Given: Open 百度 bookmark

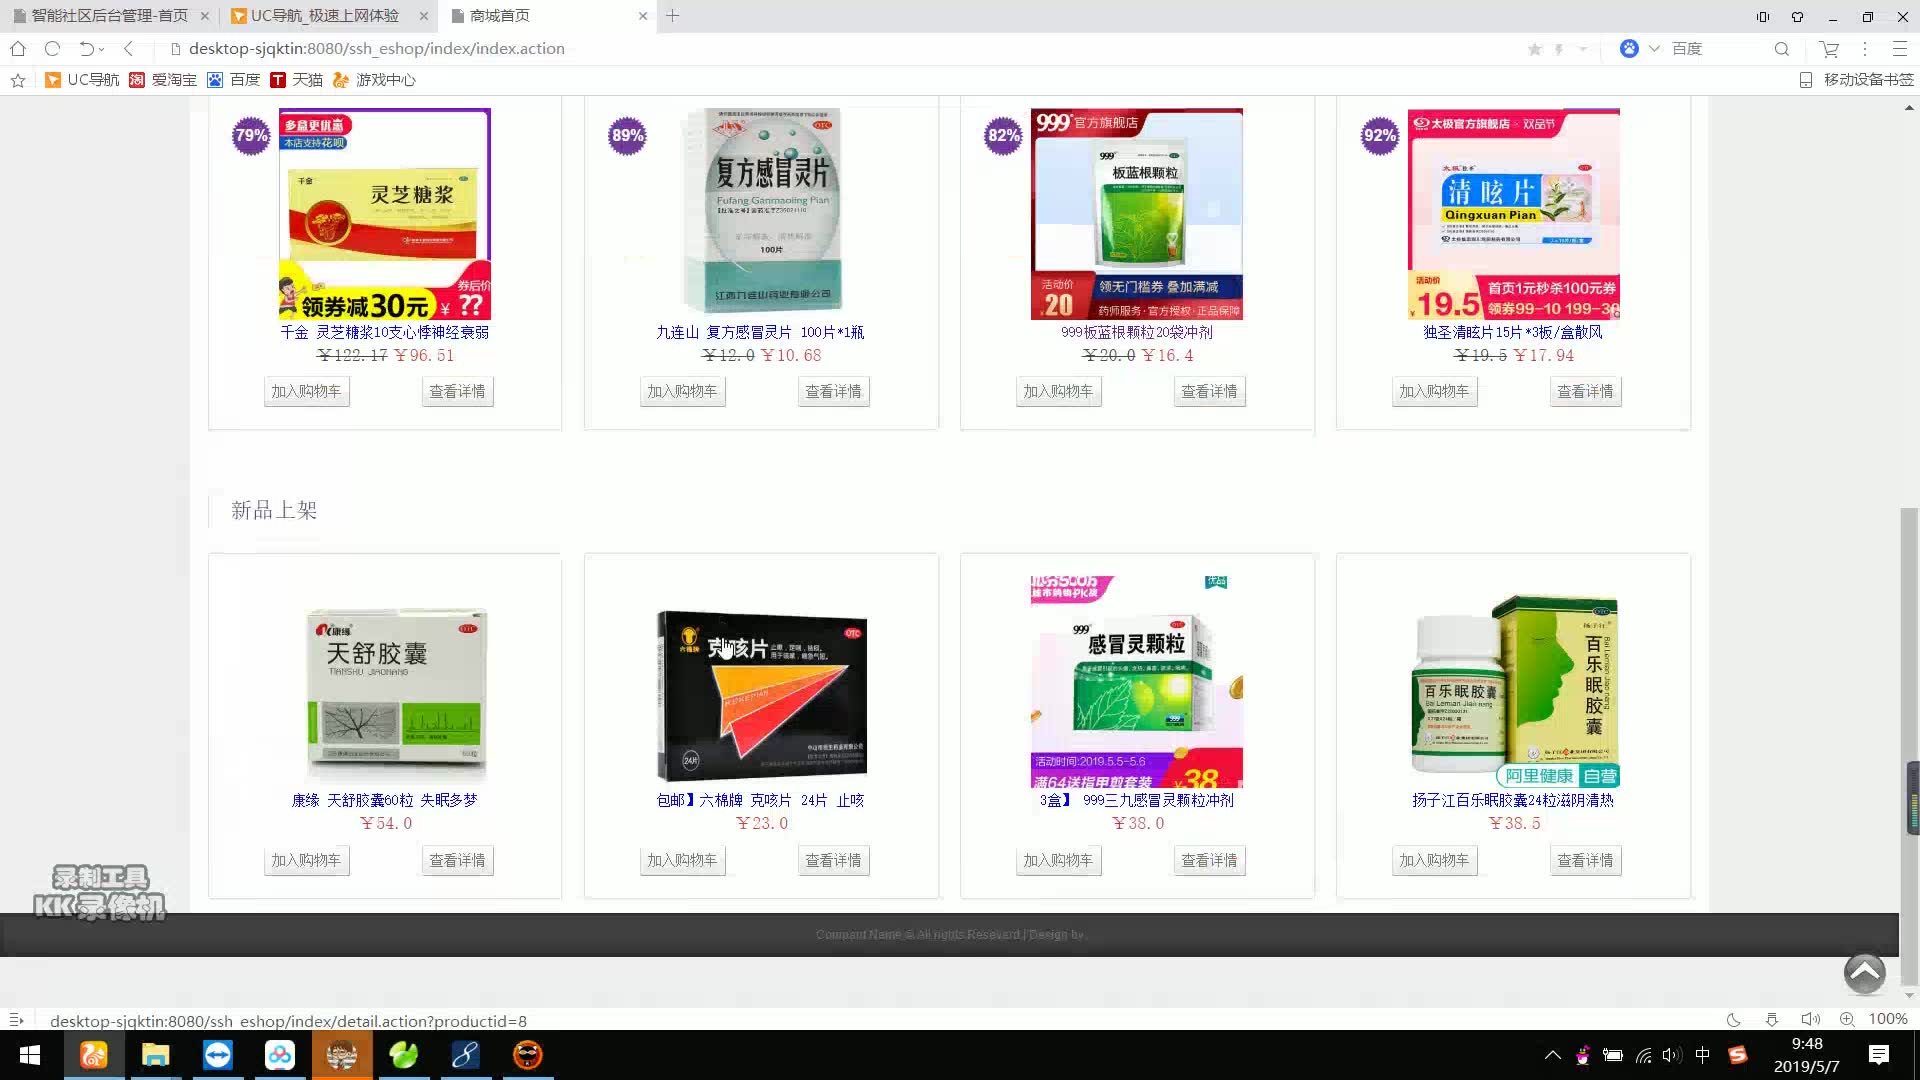Looking at the screenshot, I should coord(234,80).
